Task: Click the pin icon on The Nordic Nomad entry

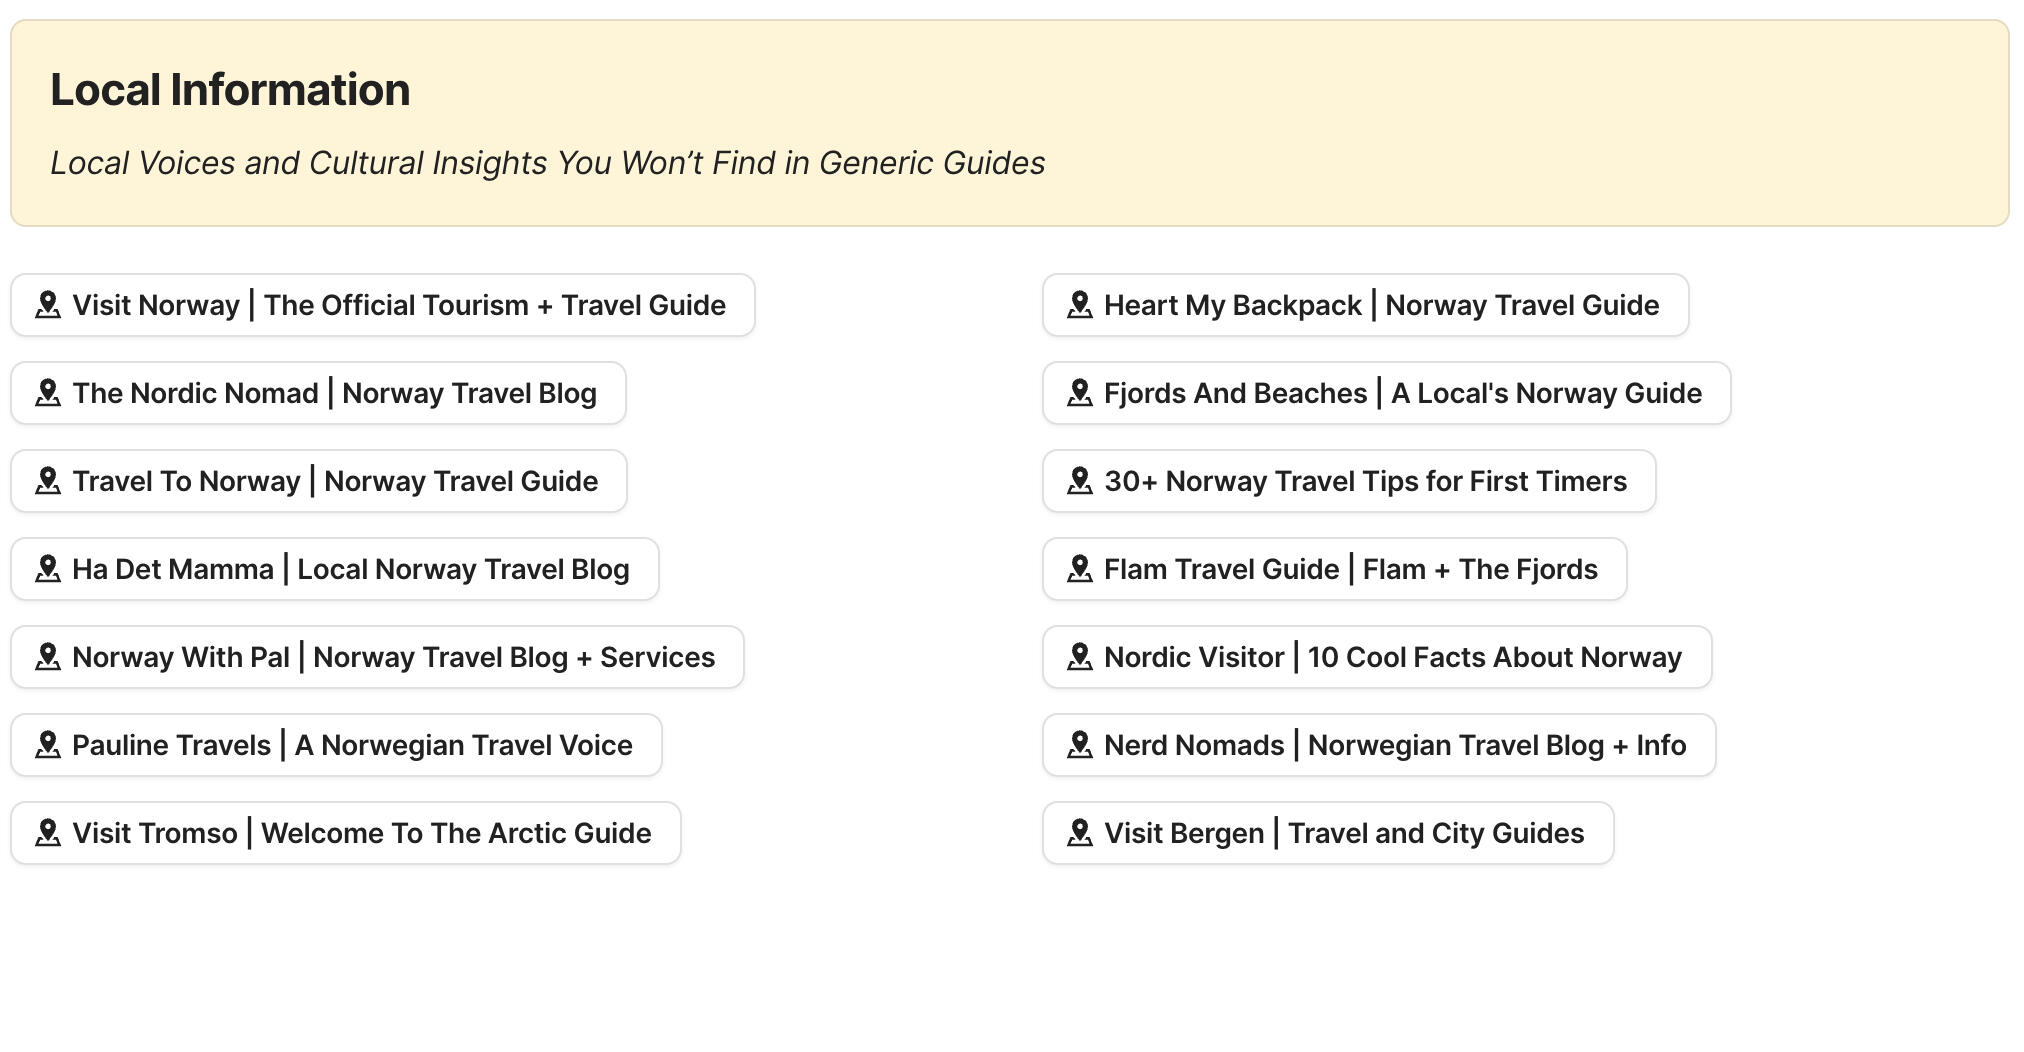Action: [48, 393]
